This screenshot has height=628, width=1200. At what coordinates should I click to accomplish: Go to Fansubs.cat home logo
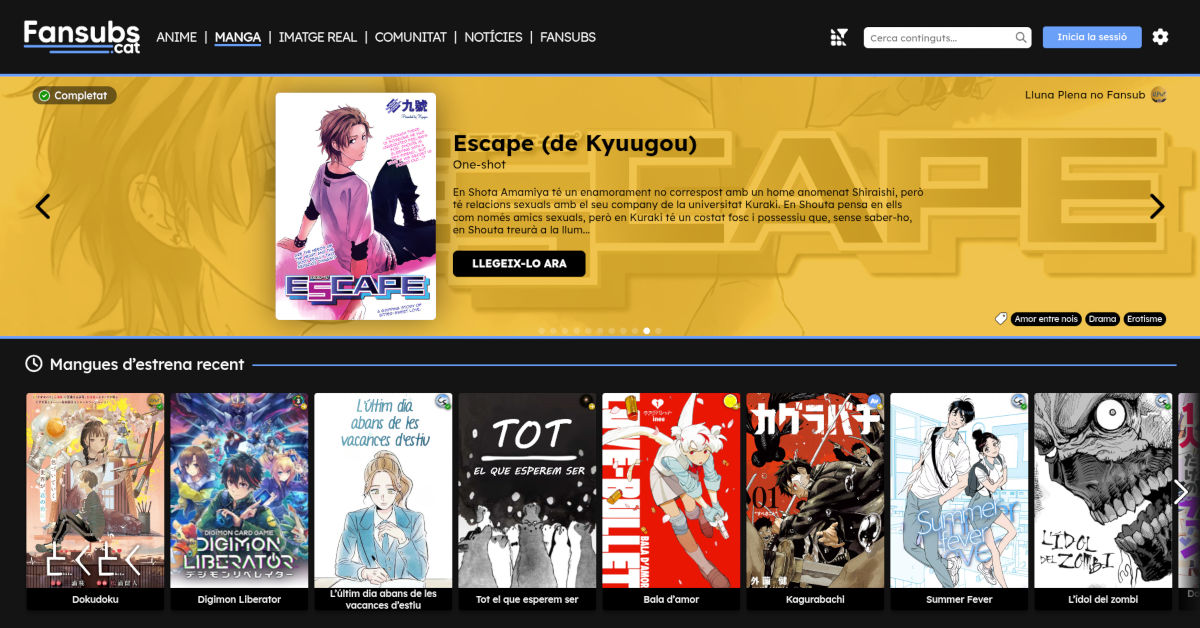tap(82, 36)
